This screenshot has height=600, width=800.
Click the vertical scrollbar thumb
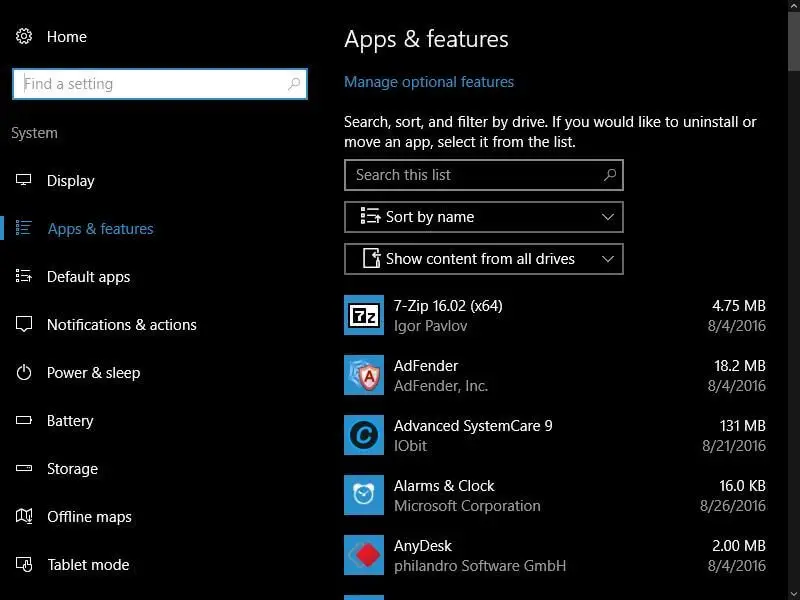tap(794, 41)
